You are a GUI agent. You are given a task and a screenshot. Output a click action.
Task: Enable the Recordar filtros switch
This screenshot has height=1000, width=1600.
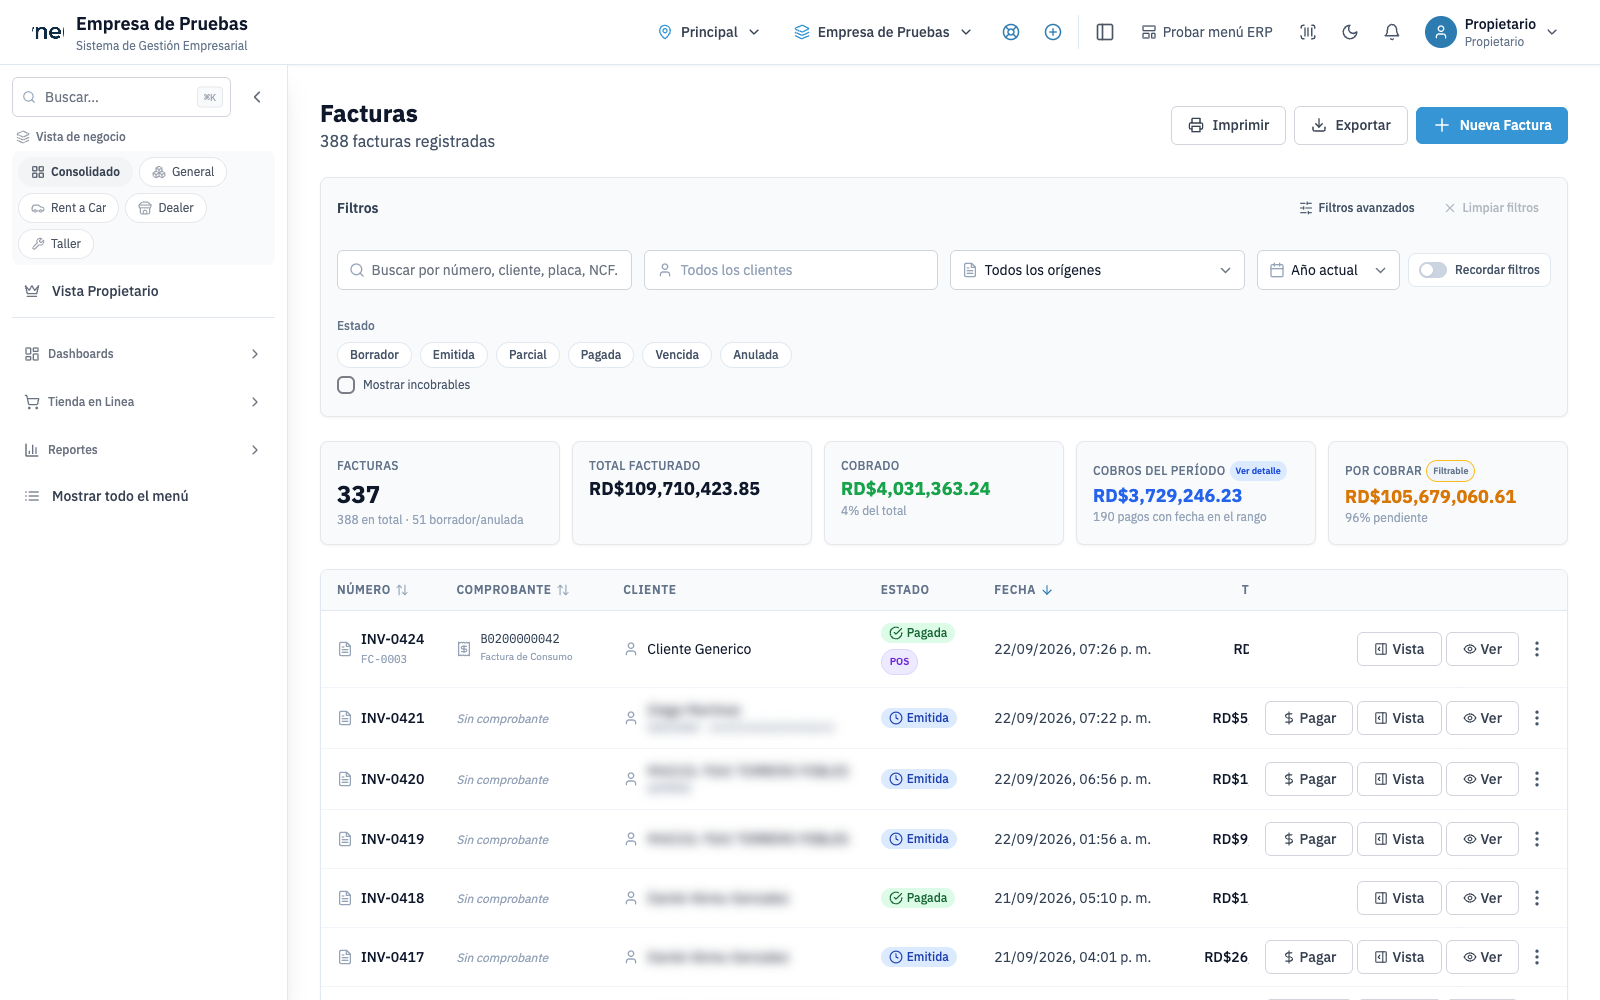[x=1433, y=270]
